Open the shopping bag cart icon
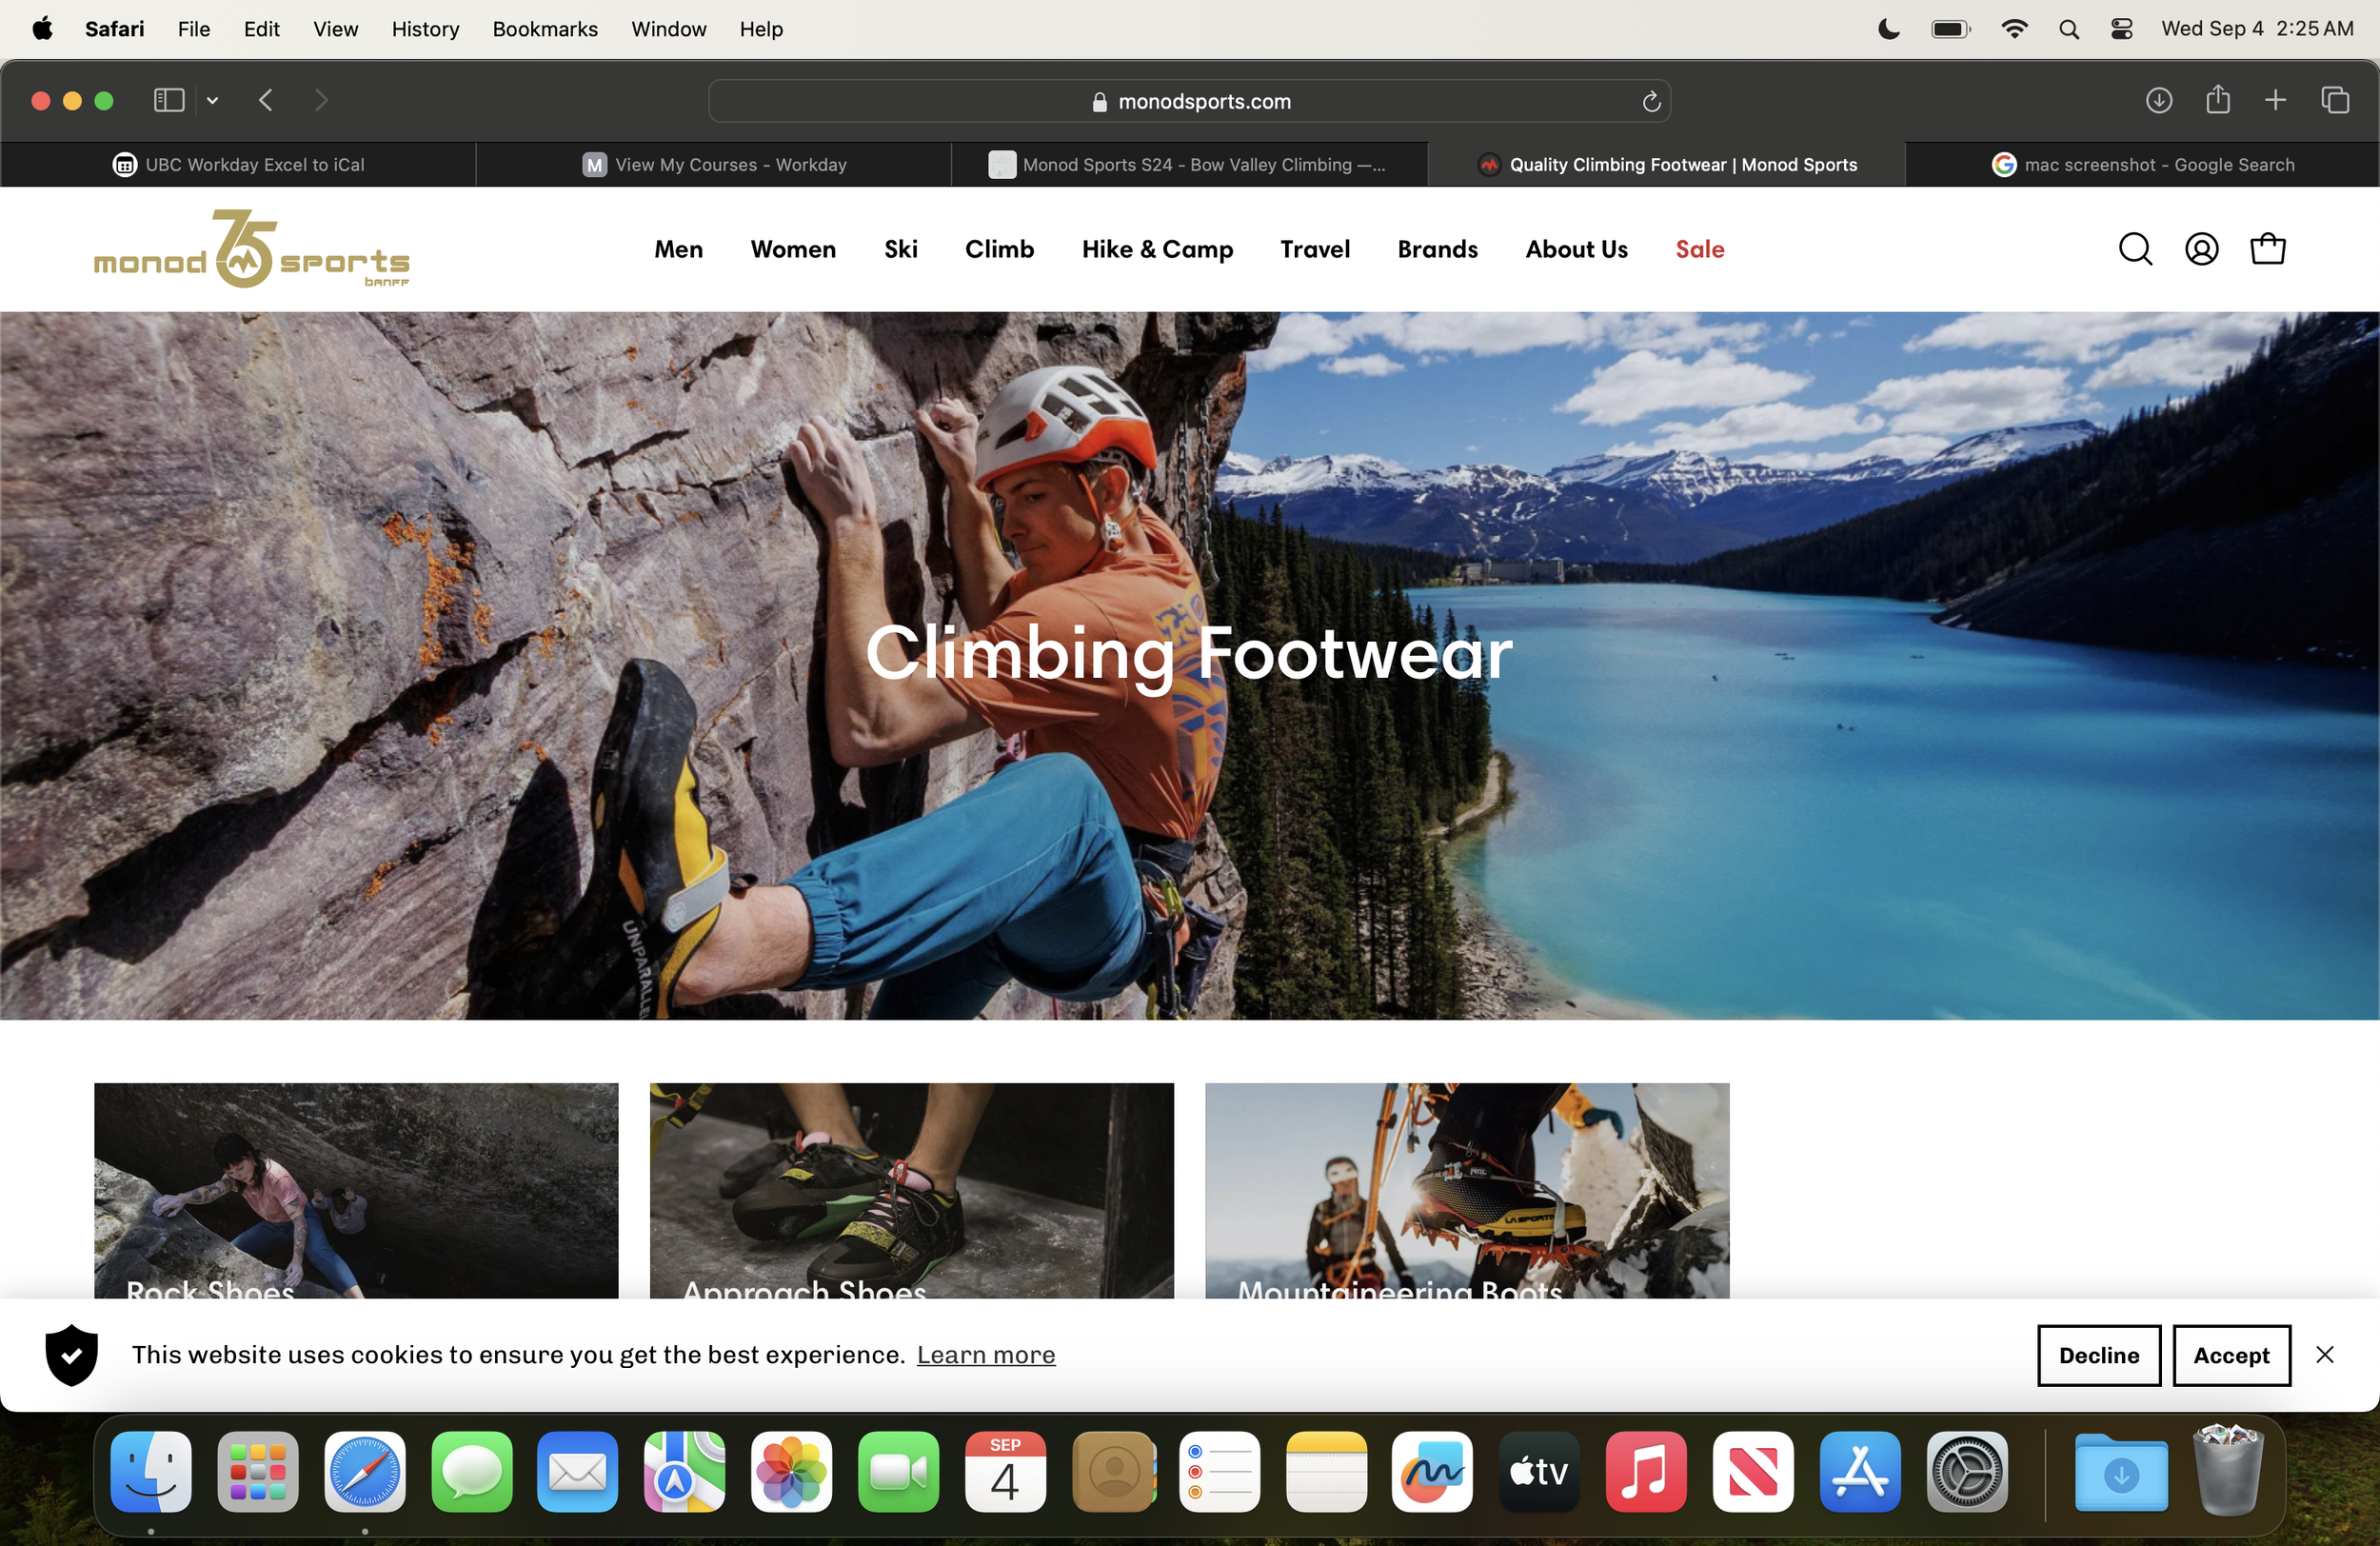 click(x=2267, y=249)
